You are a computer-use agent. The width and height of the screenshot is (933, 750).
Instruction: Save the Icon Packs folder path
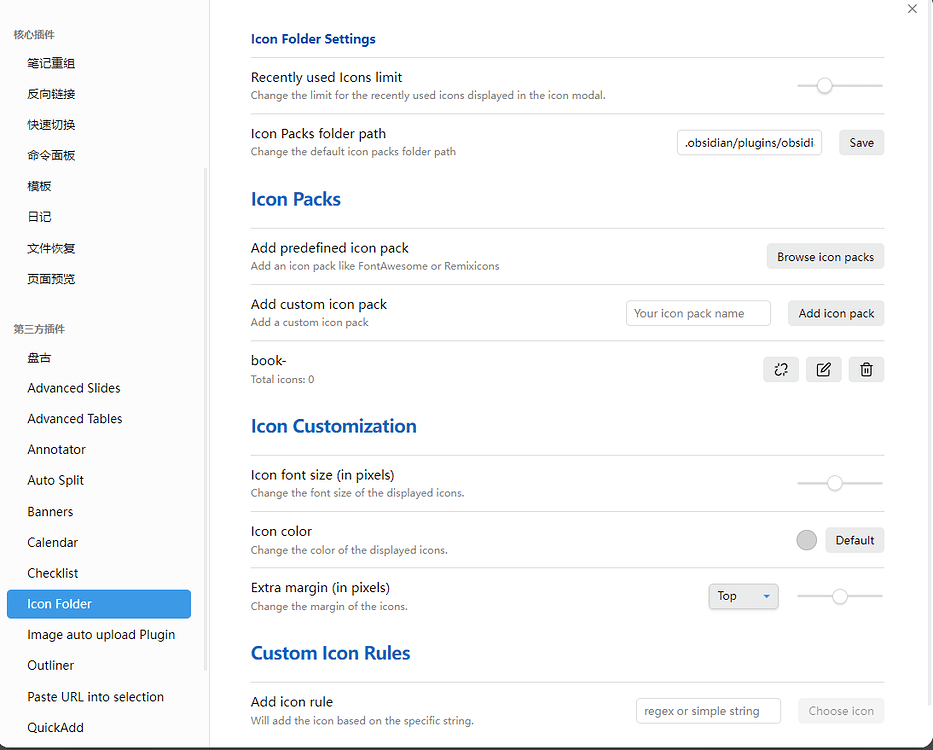pos(861,143)
